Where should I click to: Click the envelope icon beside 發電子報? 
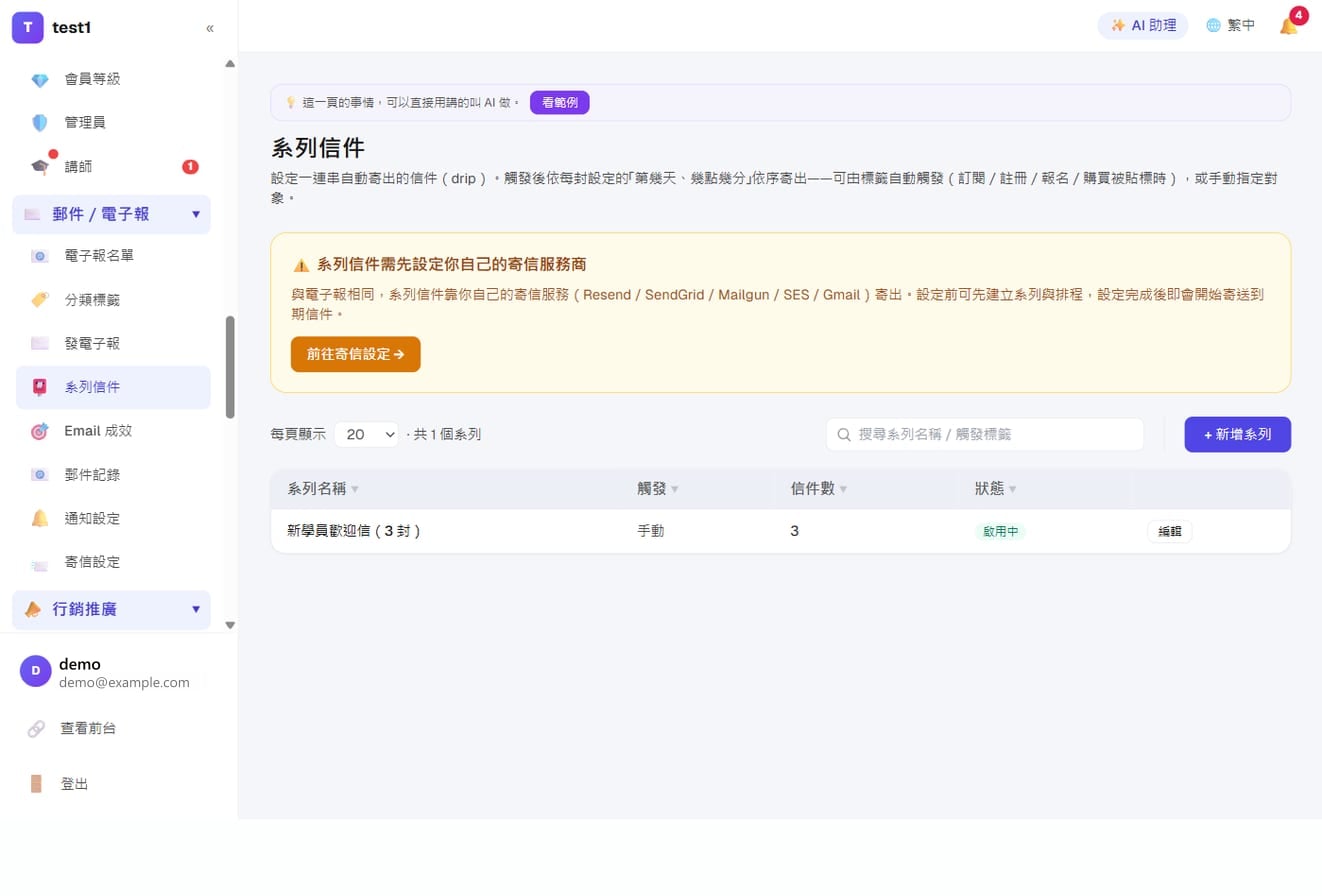coord(40,344)
